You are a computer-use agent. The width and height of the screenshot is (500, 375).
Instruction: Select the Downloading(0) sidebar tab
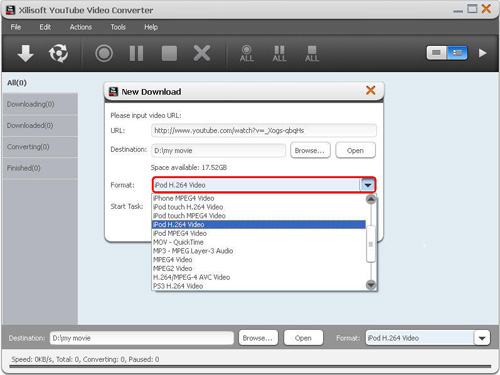click(x=40, y=104)
